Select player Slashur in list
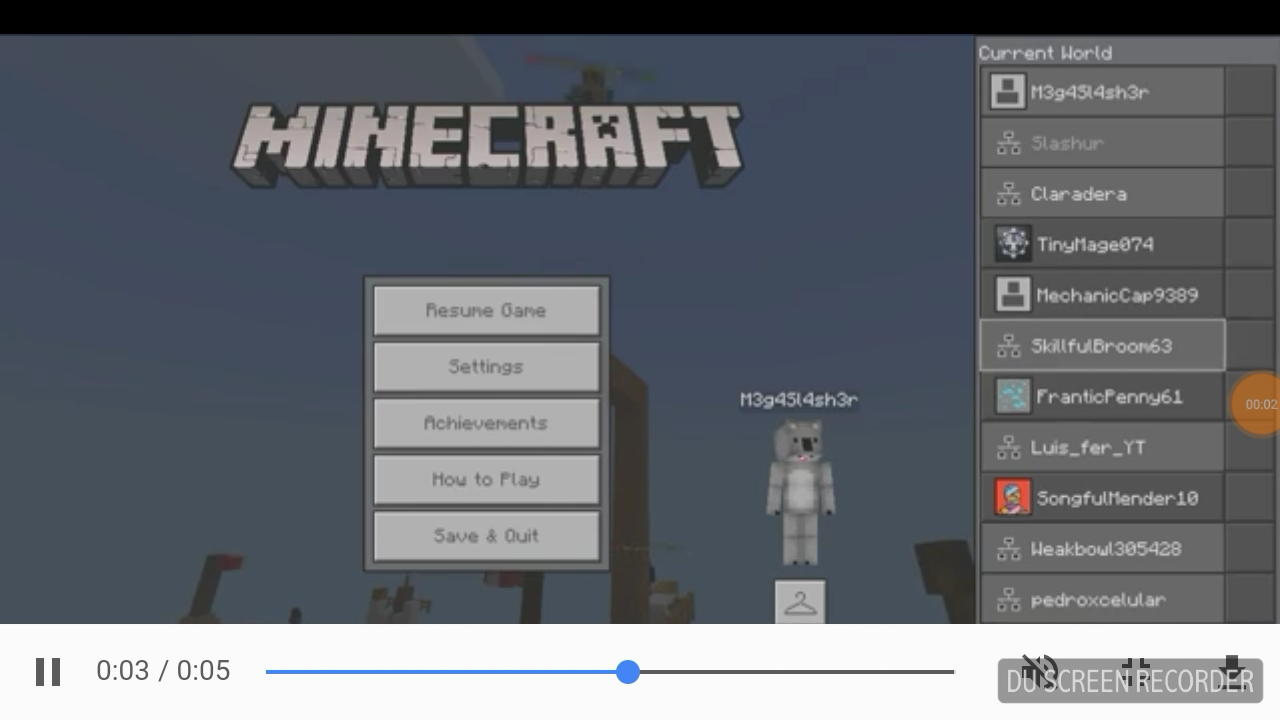 click(x=1102, y=143)
